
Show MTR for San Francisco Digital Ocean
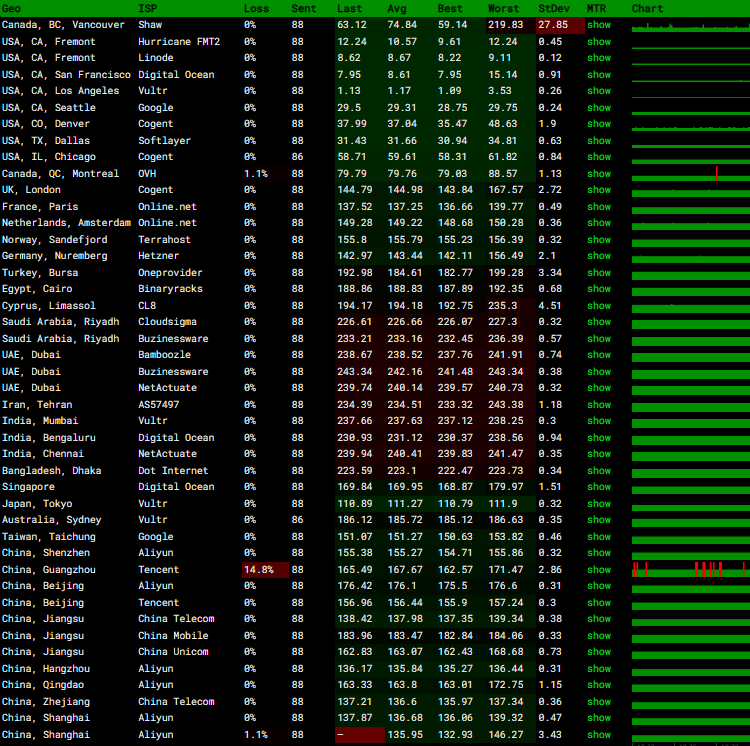pyautogui.click(x=599, y=75)
